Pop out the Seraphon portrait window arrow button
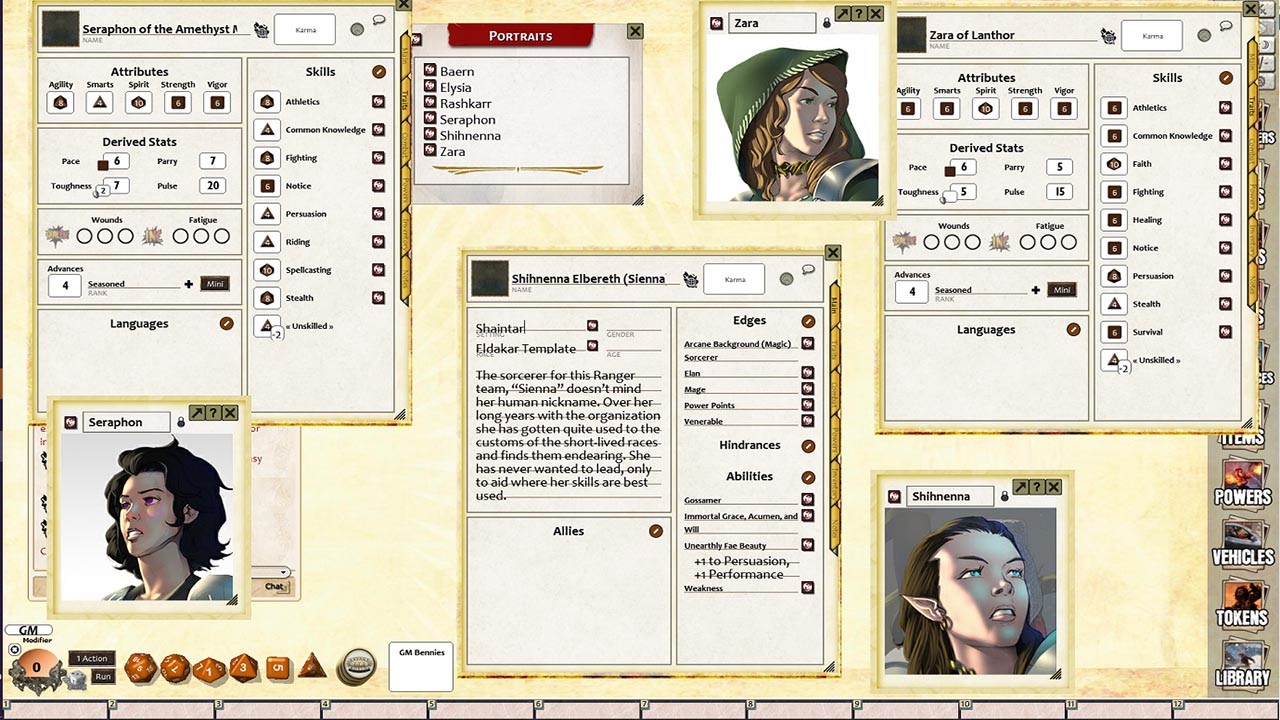Image resolution: width=1280 pixels, height=720 pixels. (x=197, y=413)
